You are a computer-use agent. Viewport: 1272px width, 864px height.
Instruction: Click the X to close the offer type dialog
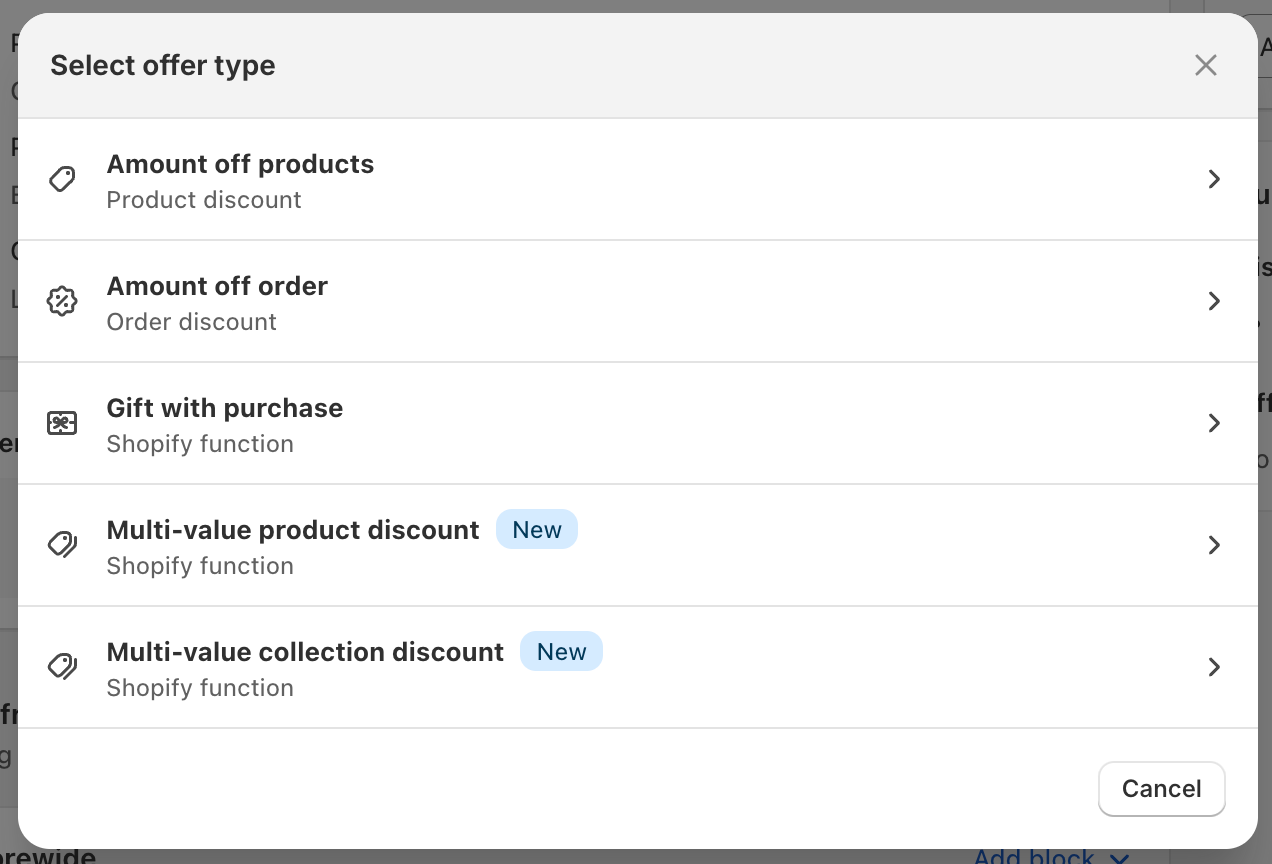1206,65
